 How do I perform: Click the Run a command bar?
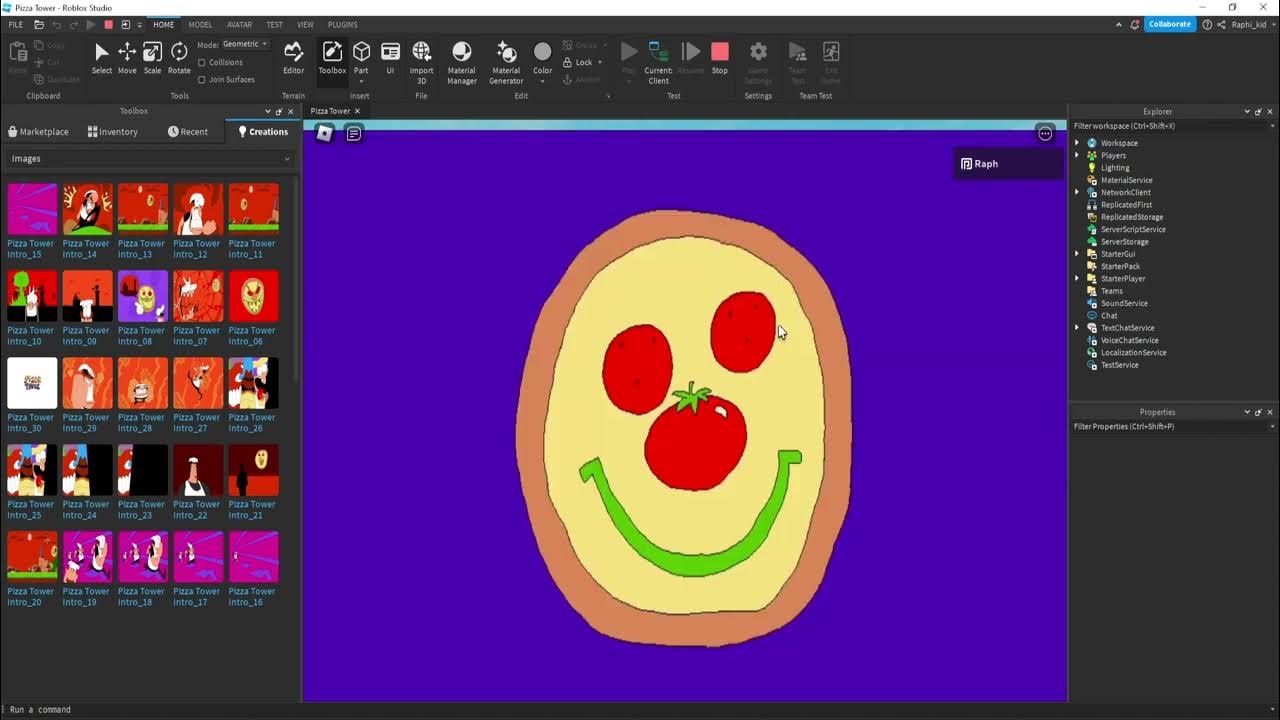click(x=640, y=710)
